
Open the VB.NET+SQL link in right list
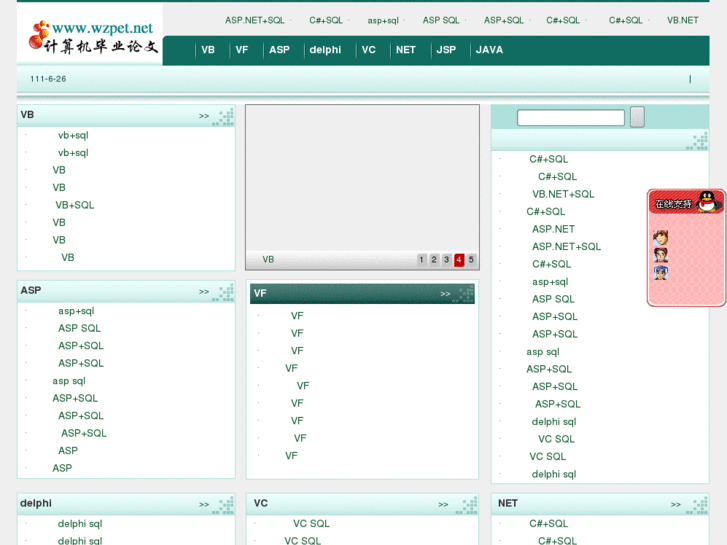click(x=563, y=194)
